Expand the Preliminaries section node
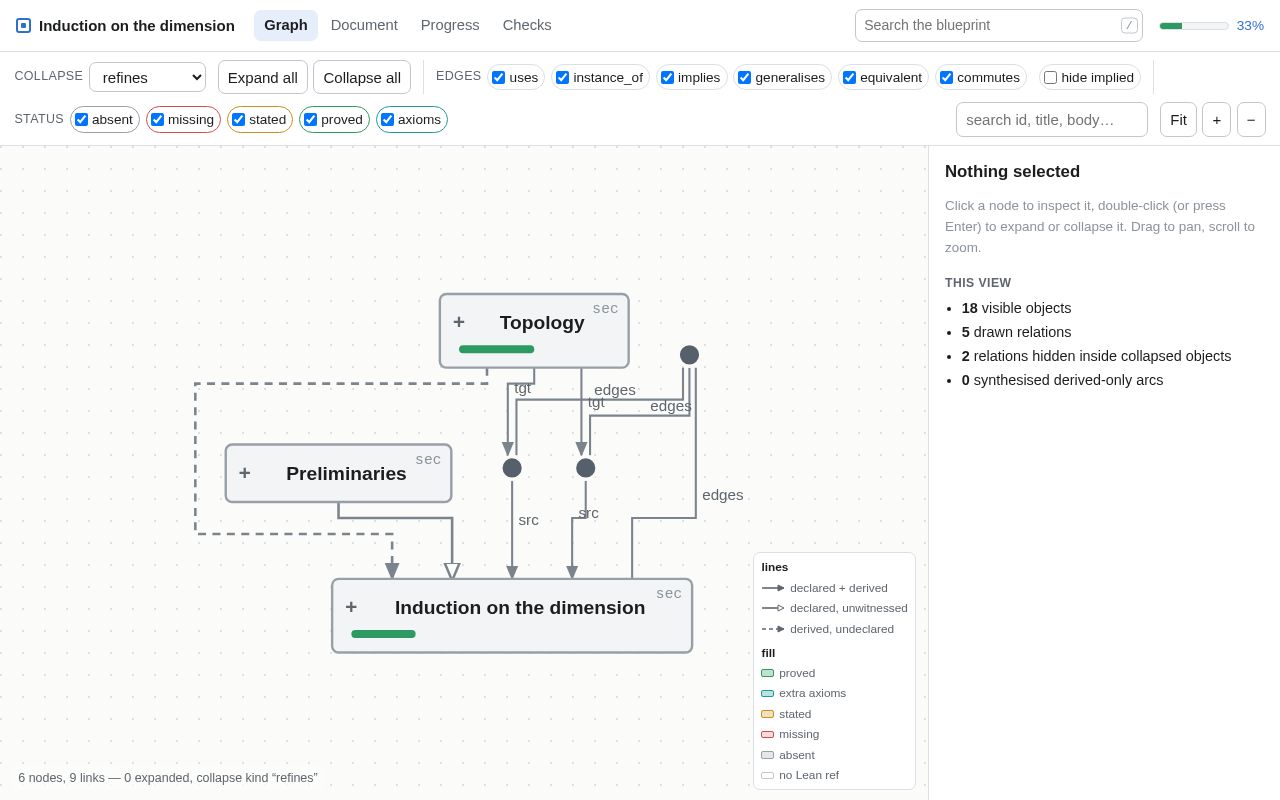 click(x=245, y=473)
